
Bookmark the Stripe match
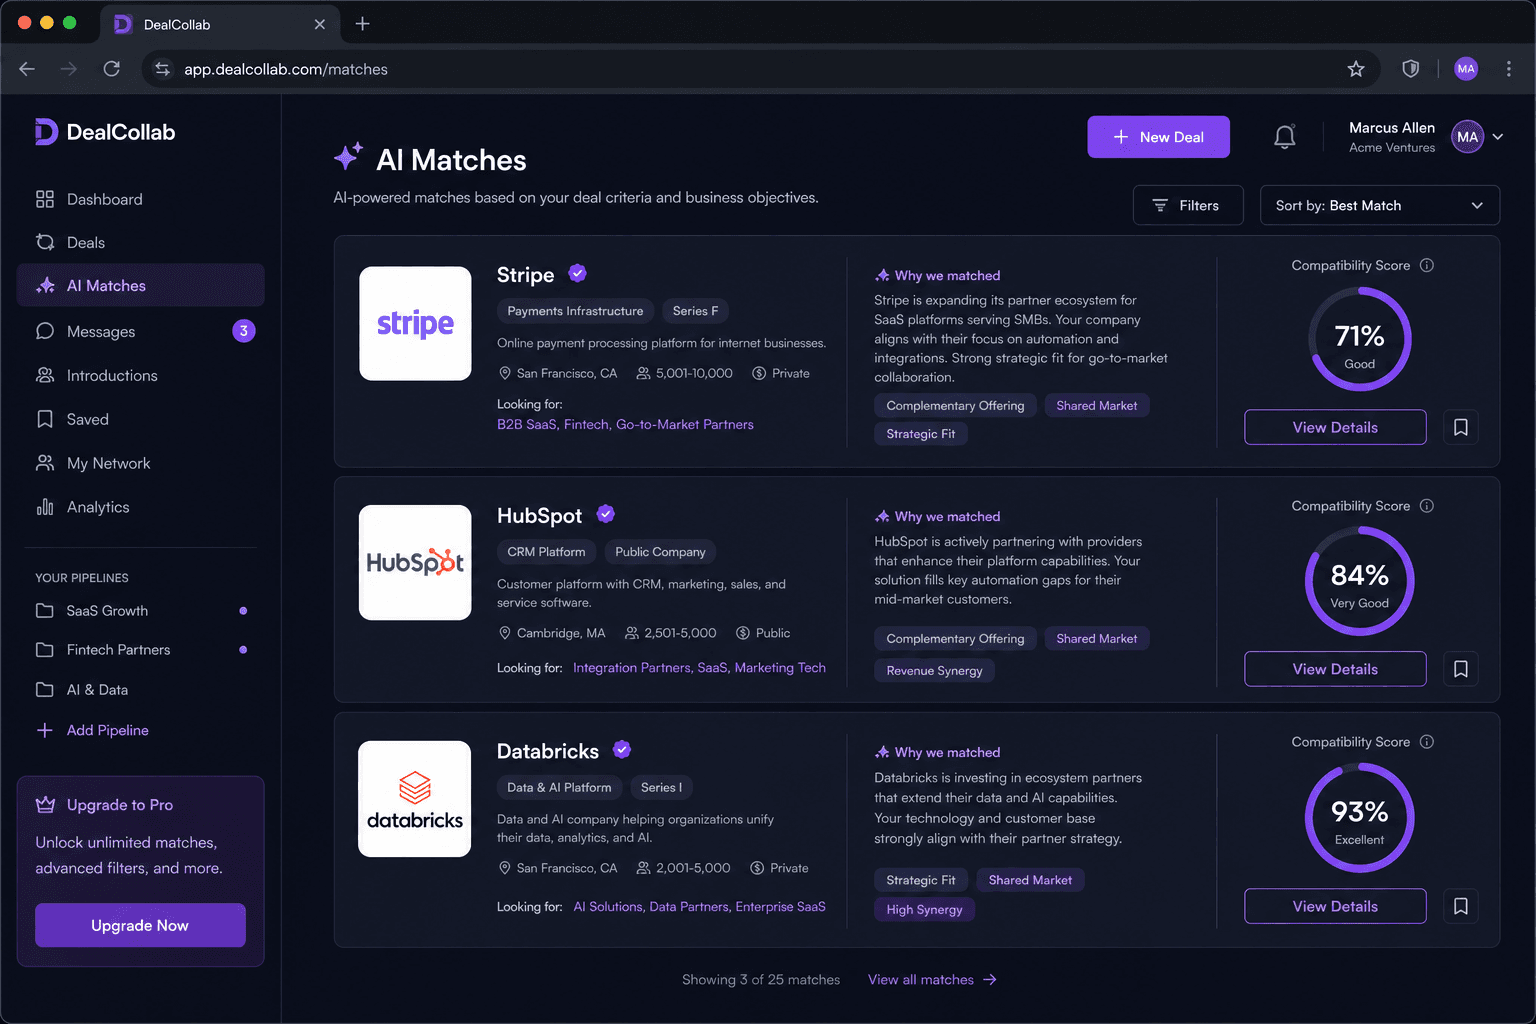pyautogui.click(x=1461, y=427)
